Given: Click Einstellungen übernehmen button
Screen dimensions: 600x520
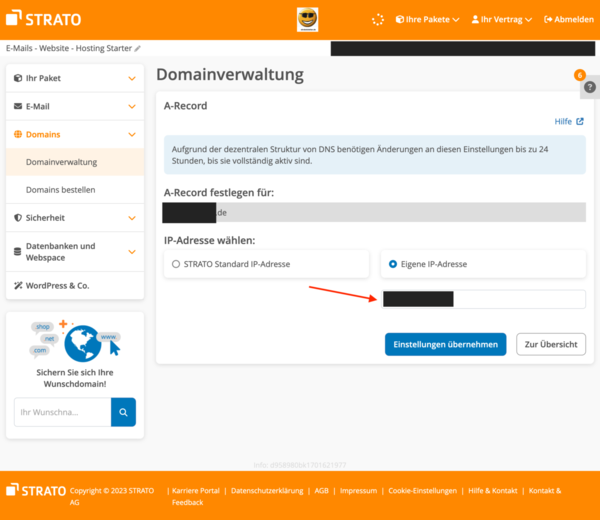Looking at the screenshot, I should pyautogui.click(x=445, y=344).
